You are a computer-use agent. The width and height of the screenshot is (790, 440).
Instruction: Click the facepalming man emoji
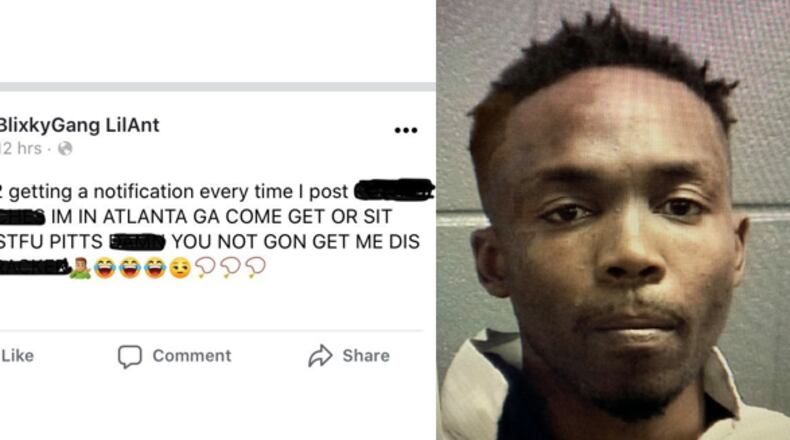(81, 268)
